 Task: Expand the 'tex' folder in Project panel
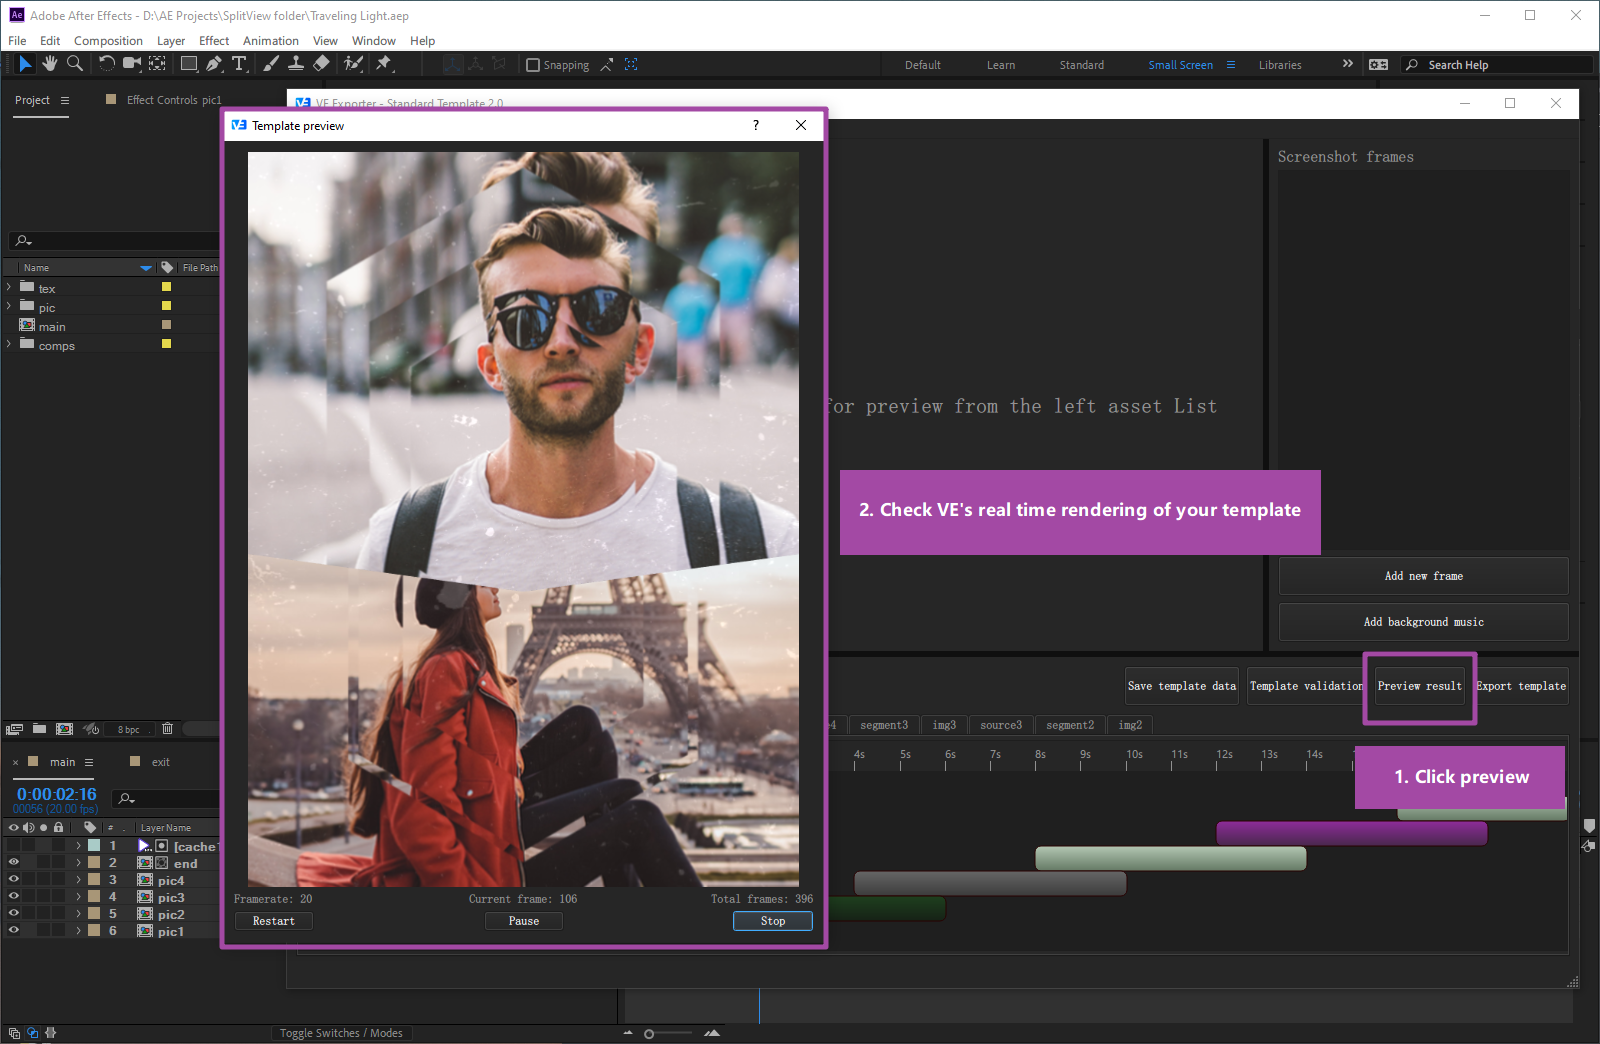click(9, 287)
